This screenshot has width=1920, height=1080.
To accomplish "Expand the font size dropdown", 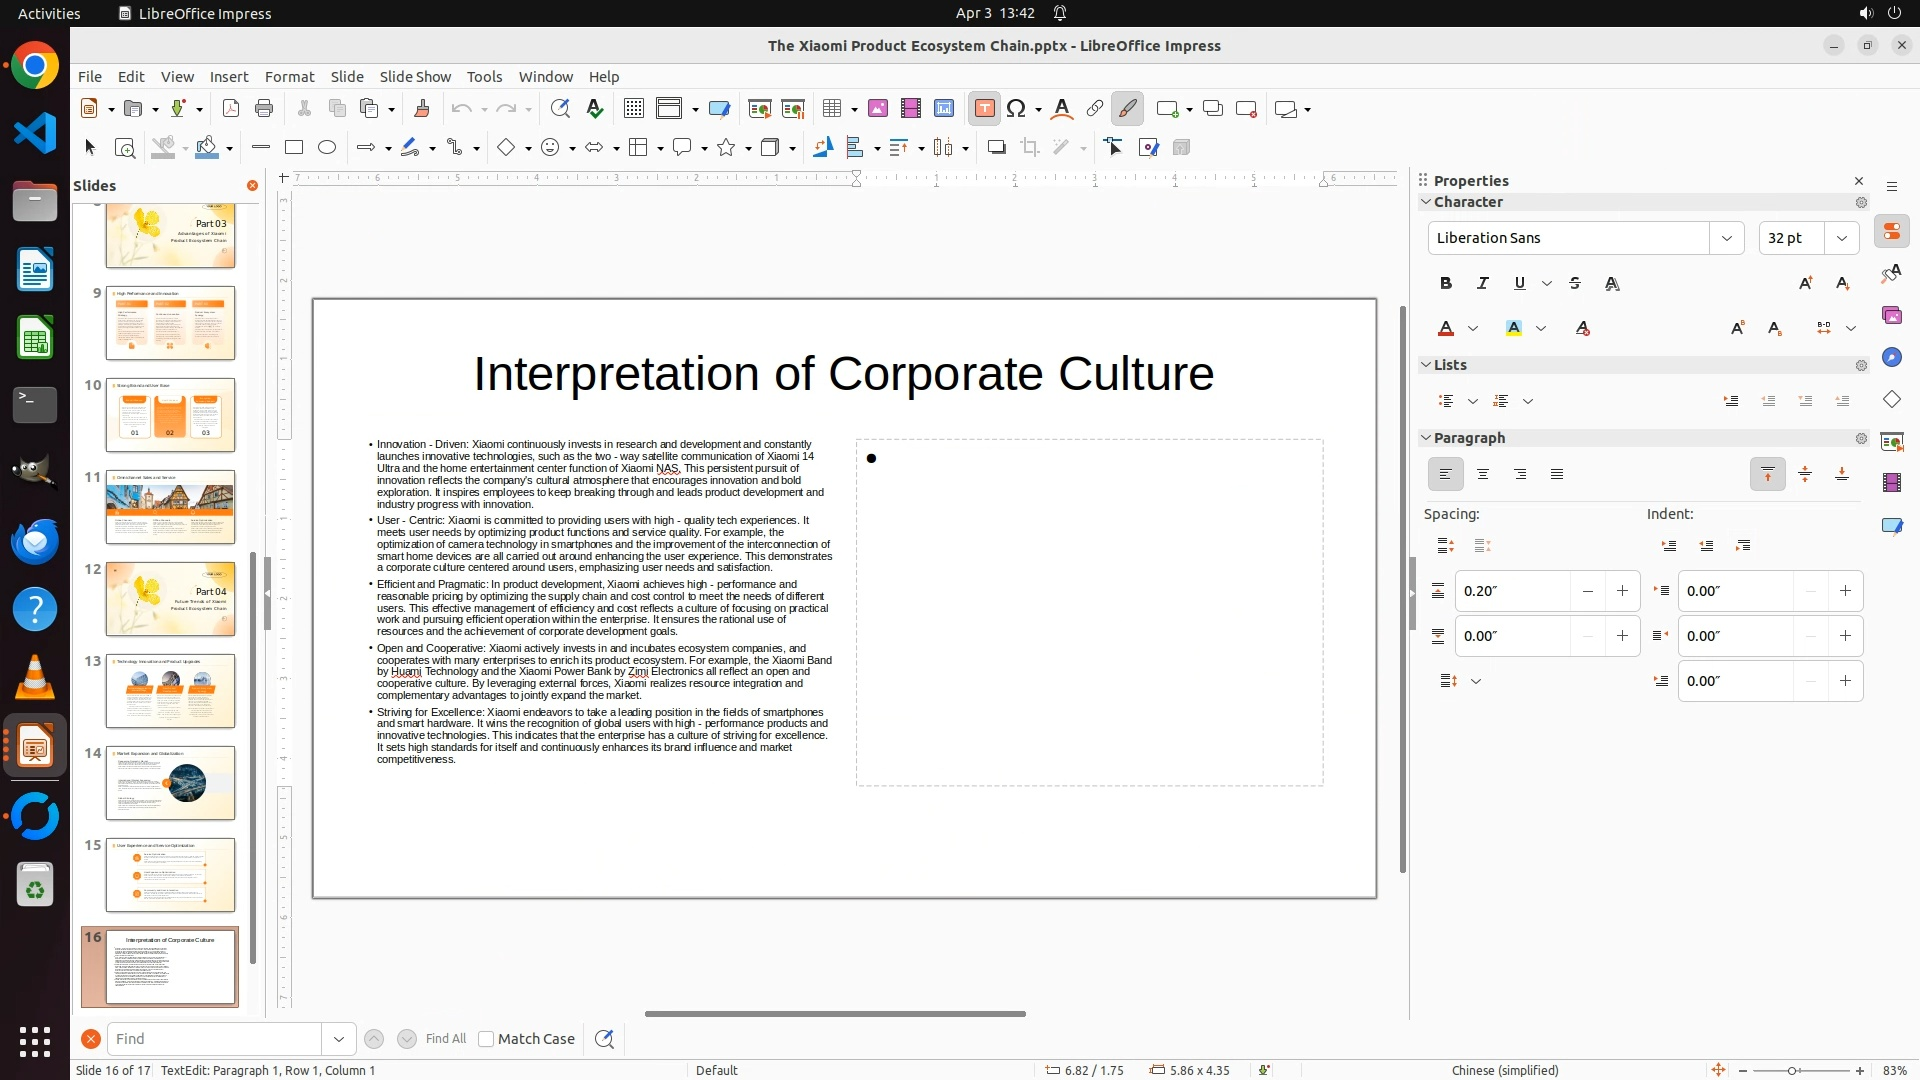I will tap(1841, 238).
